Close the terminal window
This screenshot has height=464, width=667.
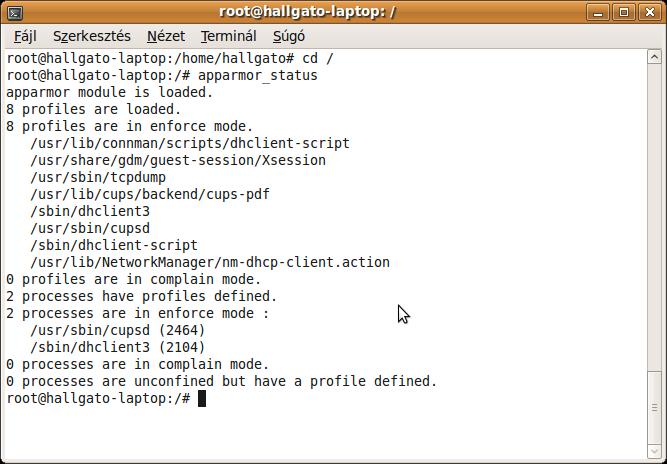(x=650, y=12)
